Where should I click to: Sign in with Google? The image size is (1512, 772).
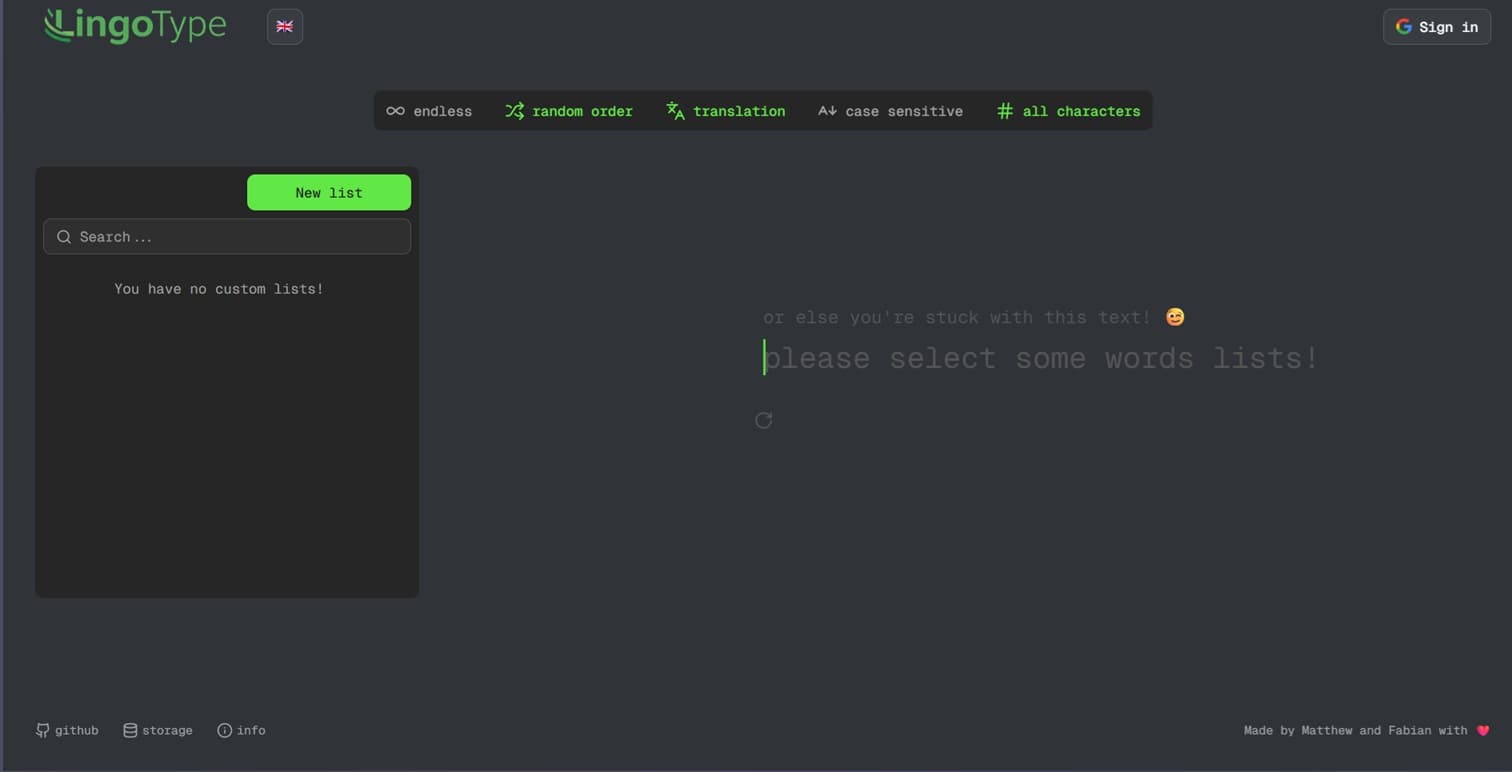click(1437, 27)
